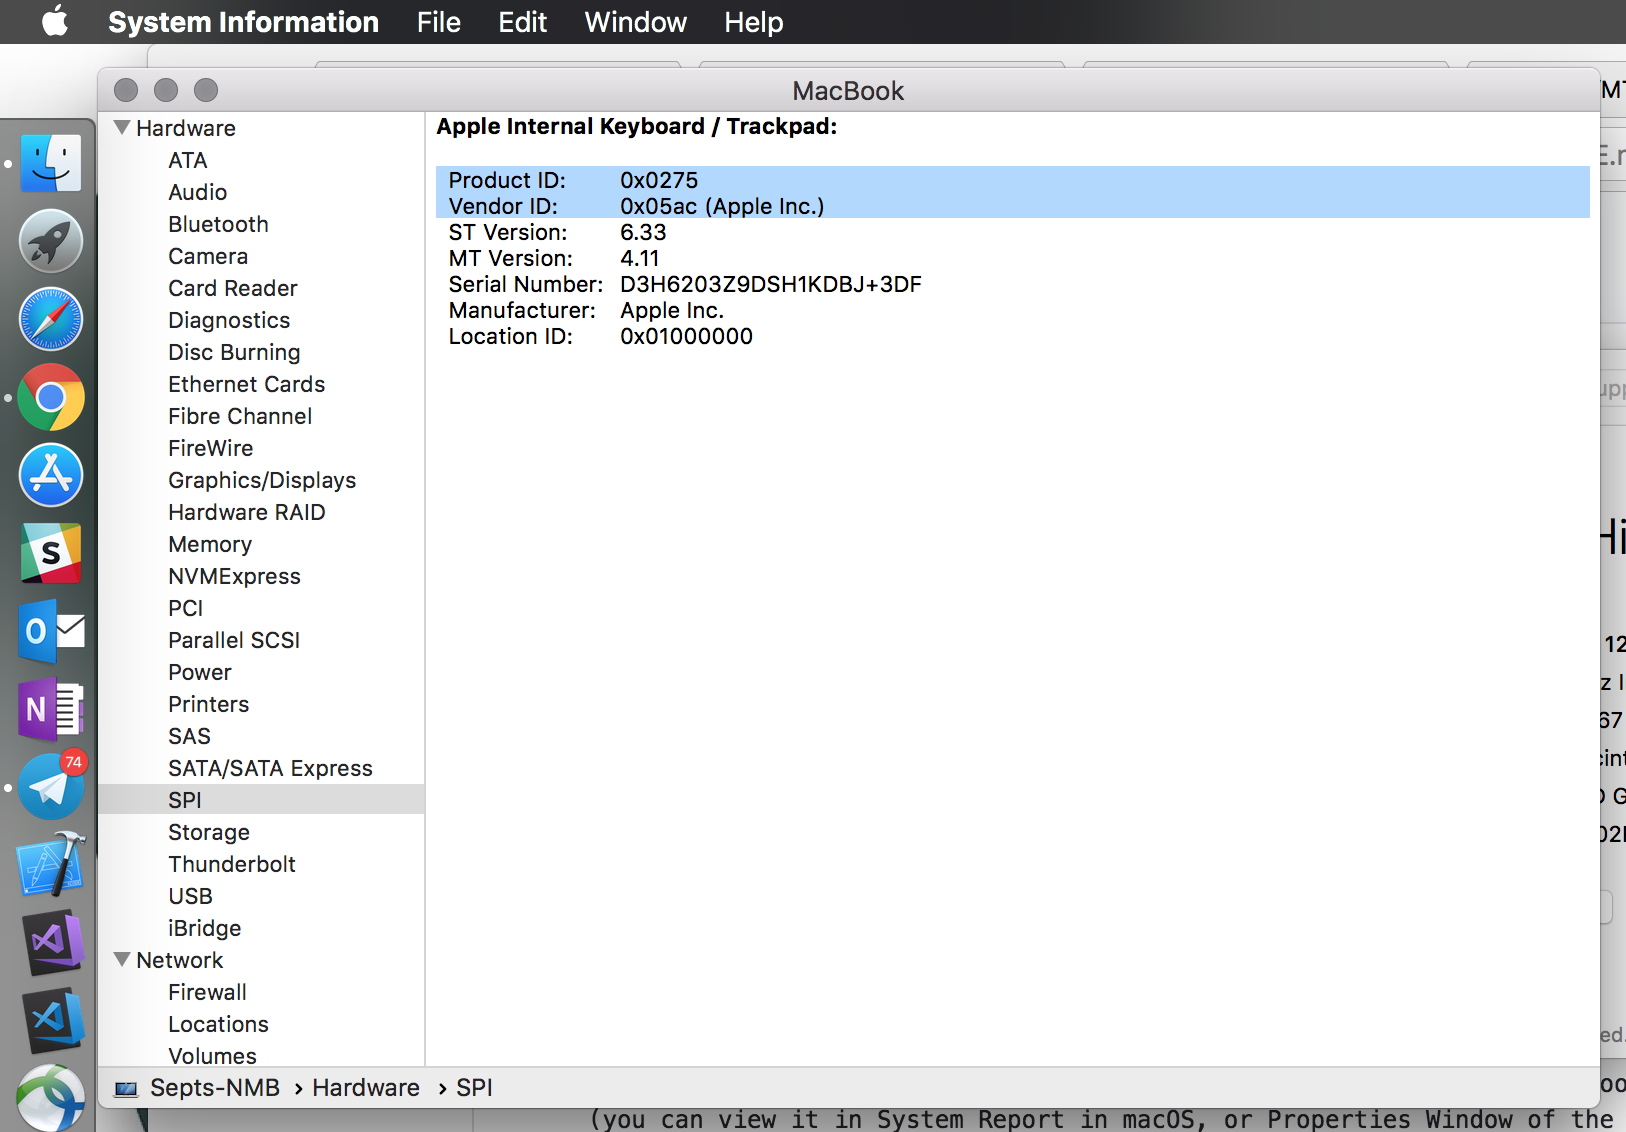Screen dimensions: 1626x1132
Task: Select SPI in the Hardware sidebar list
Action: tap(261, 800)
